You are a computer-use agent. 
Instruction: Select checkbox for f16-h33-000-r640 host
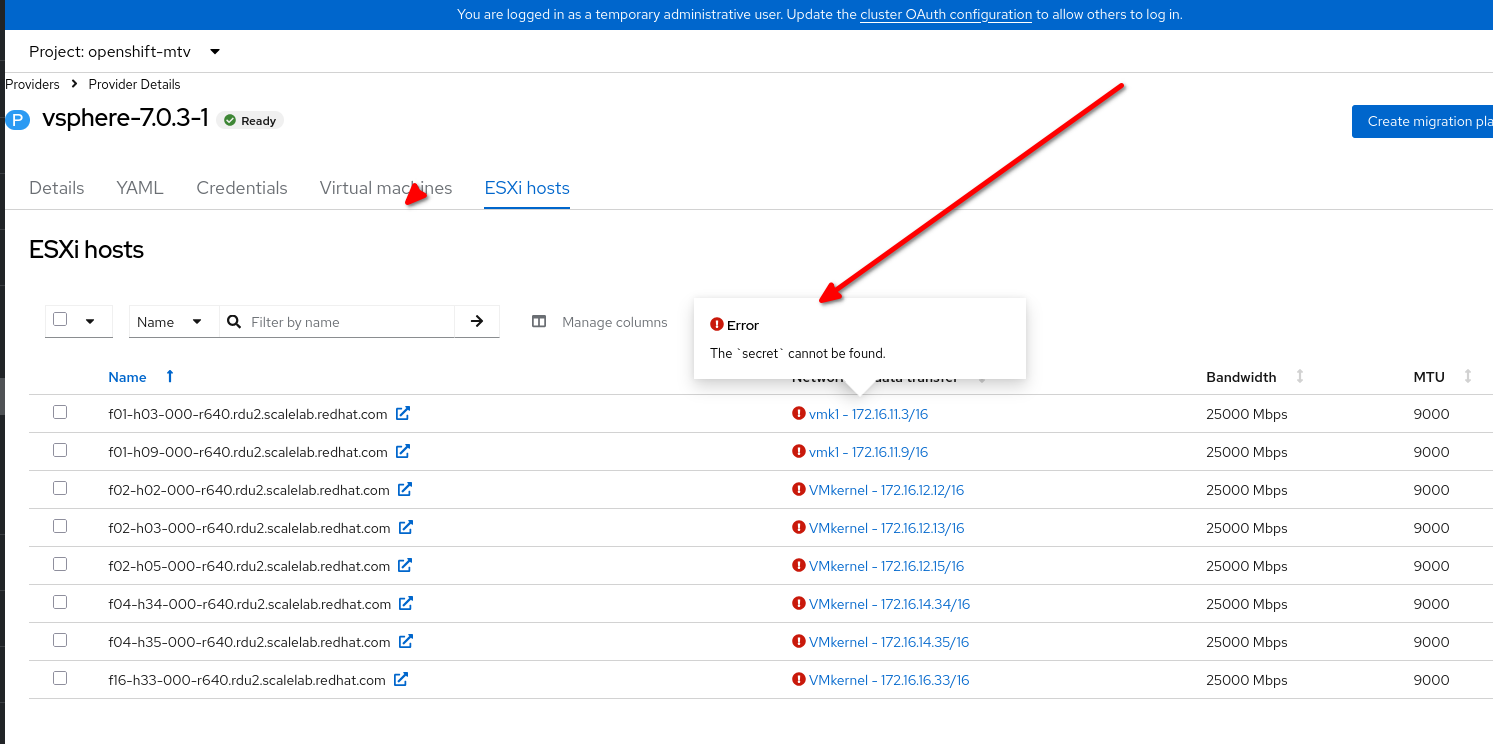click(x=60, y=678)
